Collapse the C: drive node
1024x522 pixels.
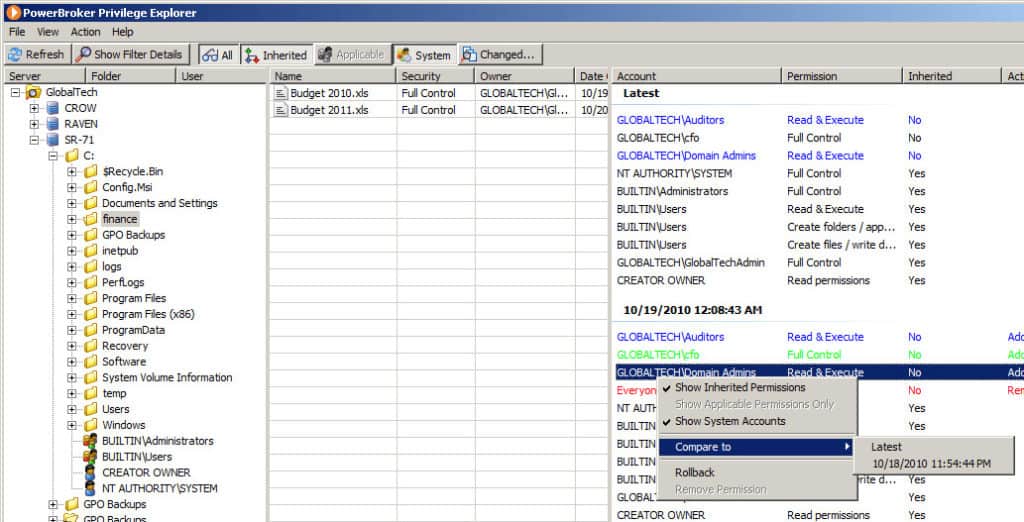coord(53,155)
